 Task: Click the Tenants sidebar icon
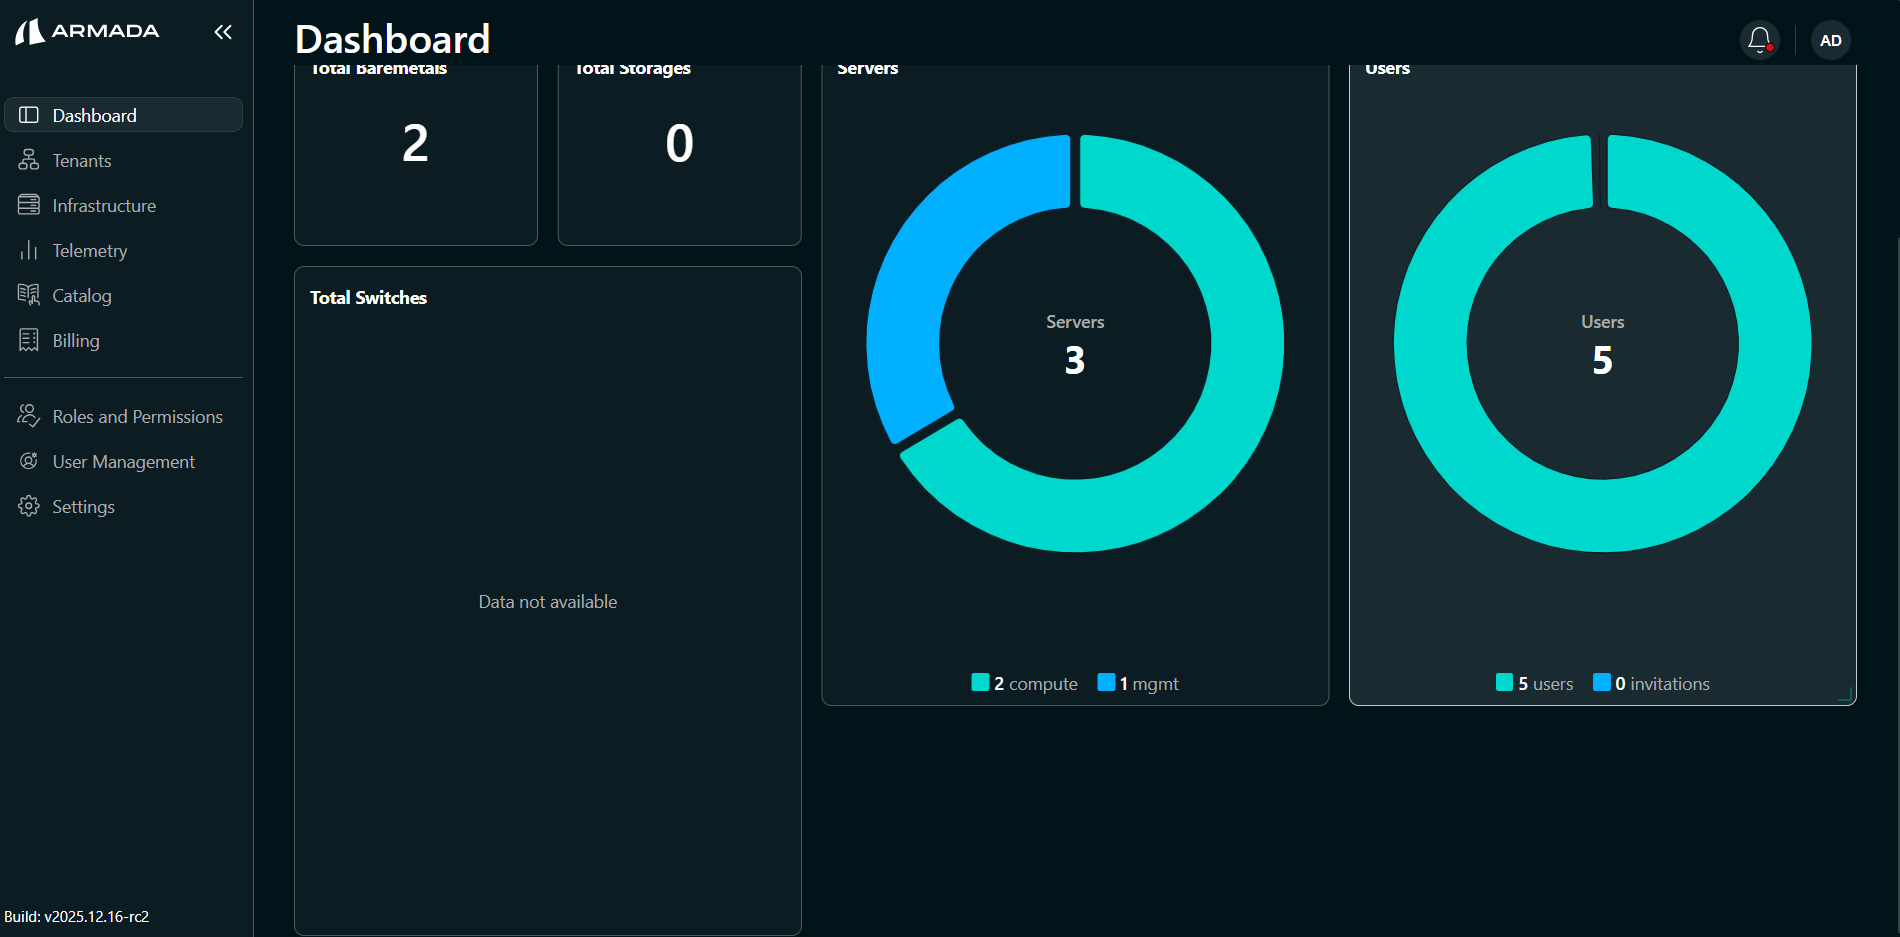pyautogui.click(x=29, y=160)
